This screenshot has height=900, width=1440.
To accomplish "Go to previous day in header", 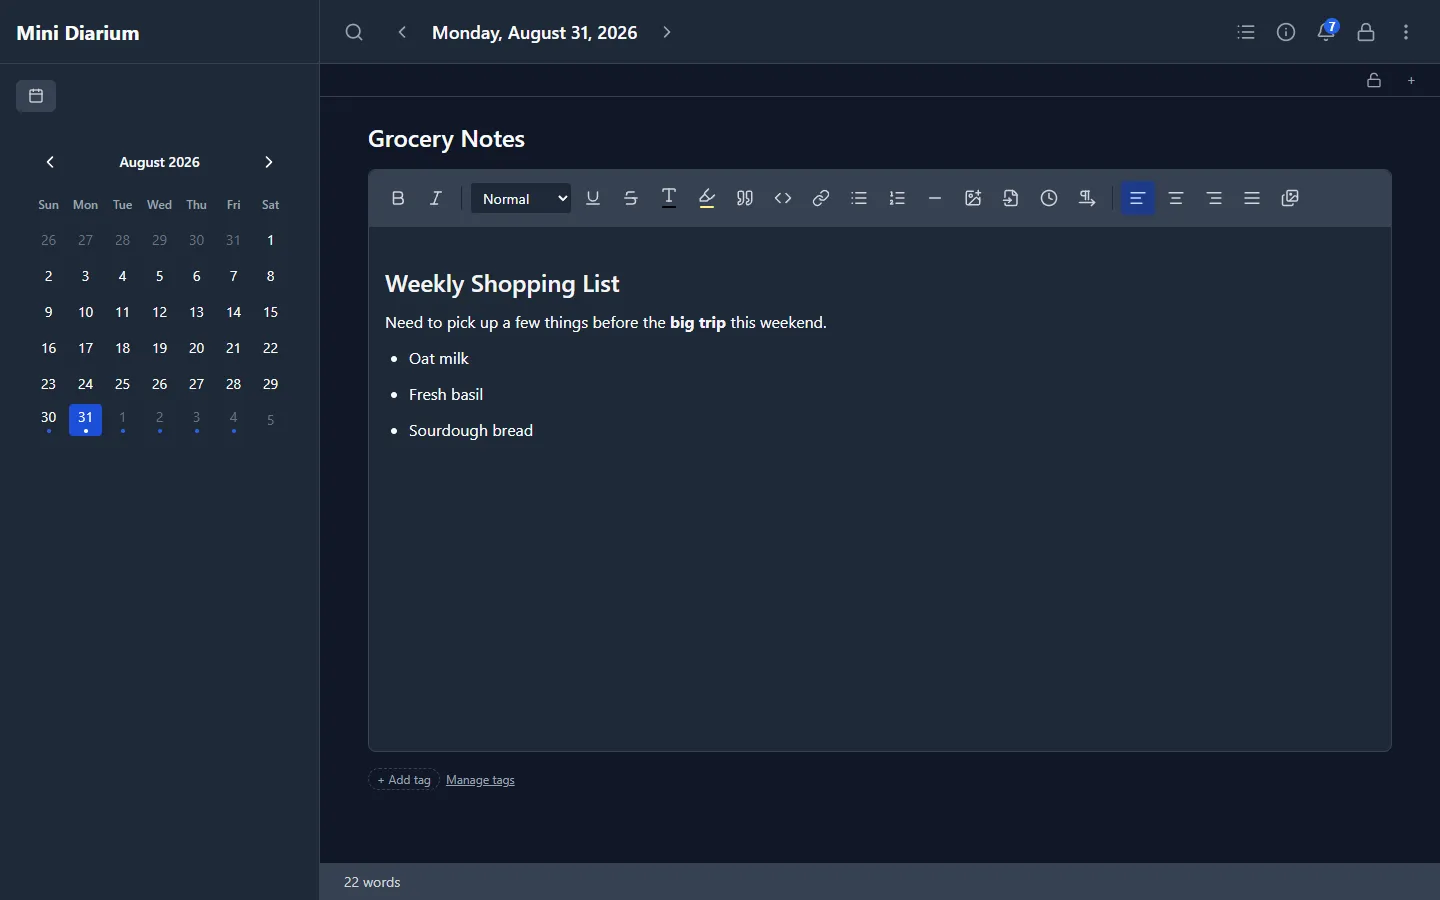I will (x=402, y=32).
